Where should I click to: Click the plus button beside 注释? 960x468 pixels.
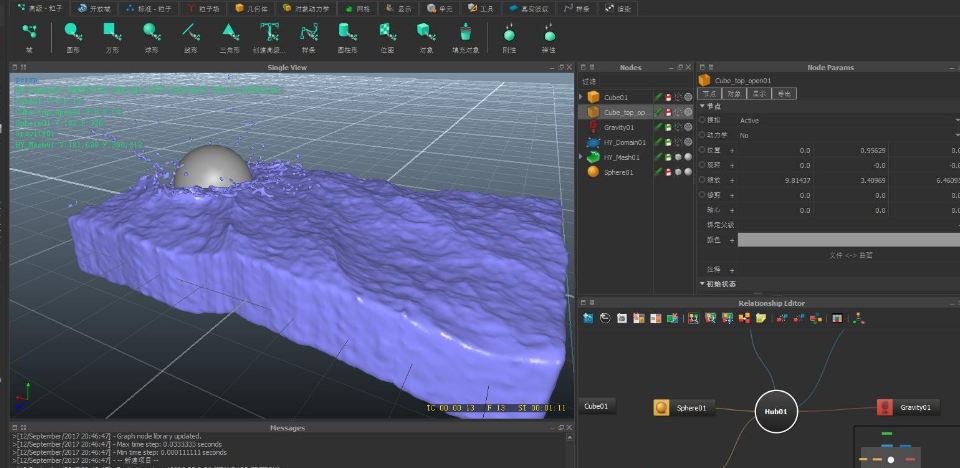click(x=732, y=270)
